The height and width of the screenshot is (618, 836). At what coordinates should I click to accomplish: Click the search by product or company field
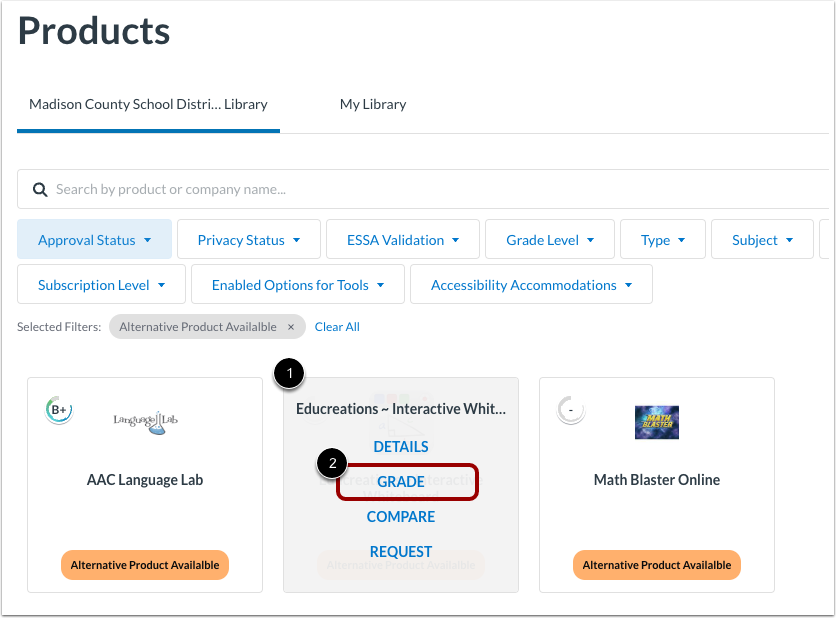[423, 189]
